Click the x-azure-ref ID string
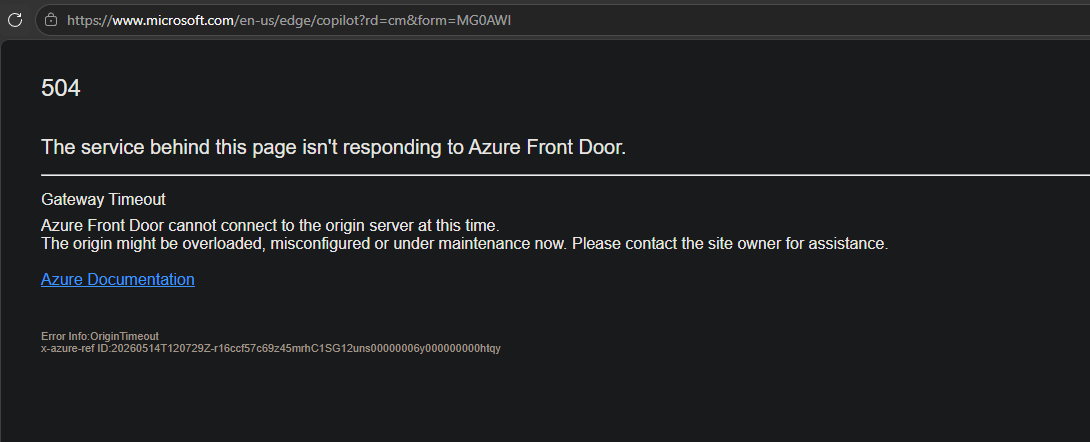The height and width of the screenshot is (442, 1090). coord(270,348)
